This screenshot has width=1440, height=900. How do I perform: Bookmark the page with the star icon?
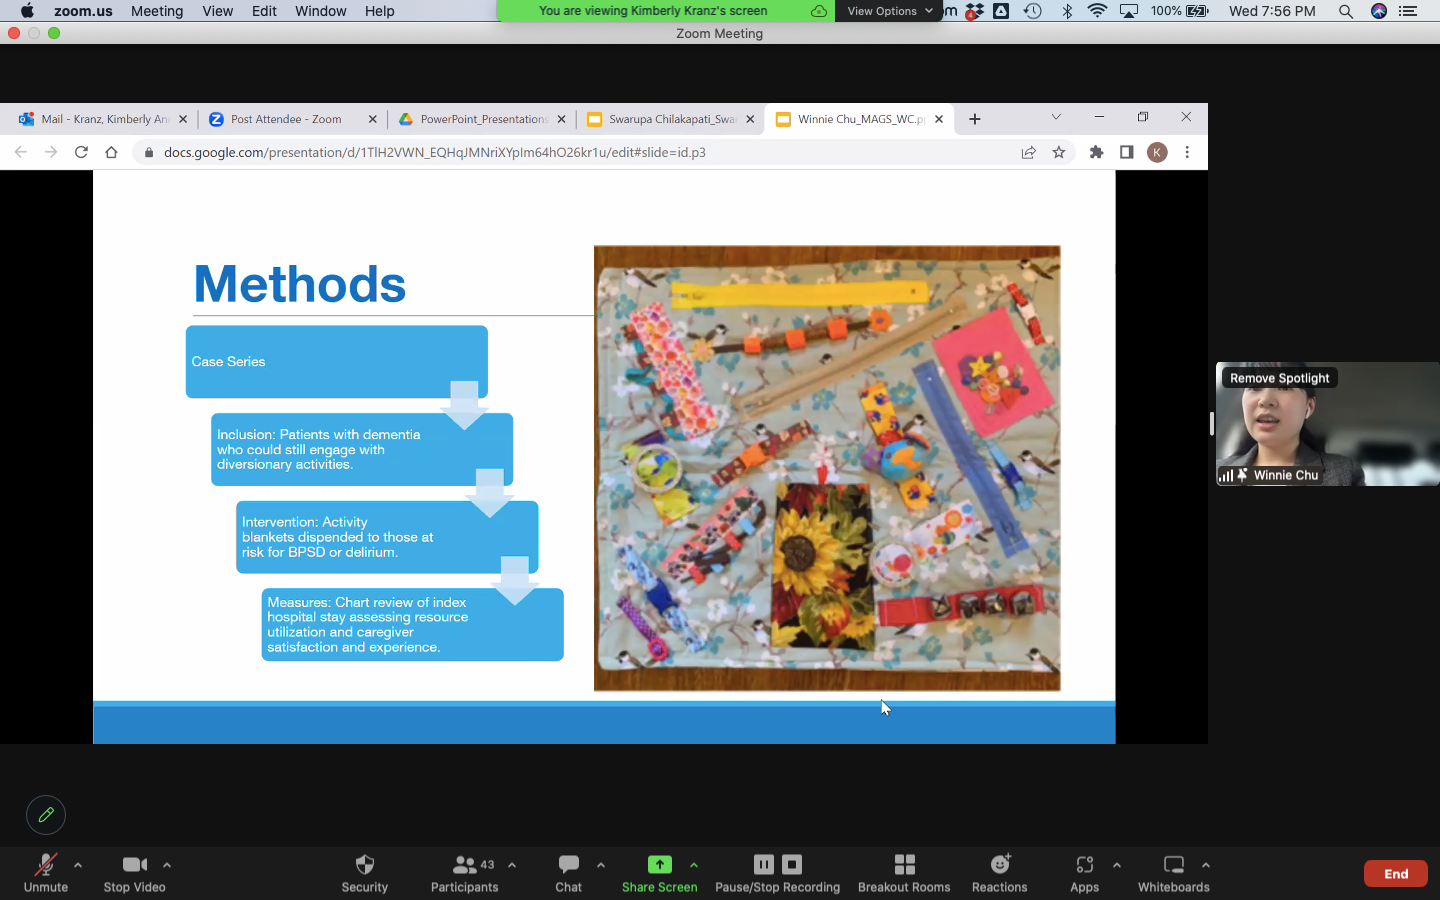click(x=1059, y=152)
